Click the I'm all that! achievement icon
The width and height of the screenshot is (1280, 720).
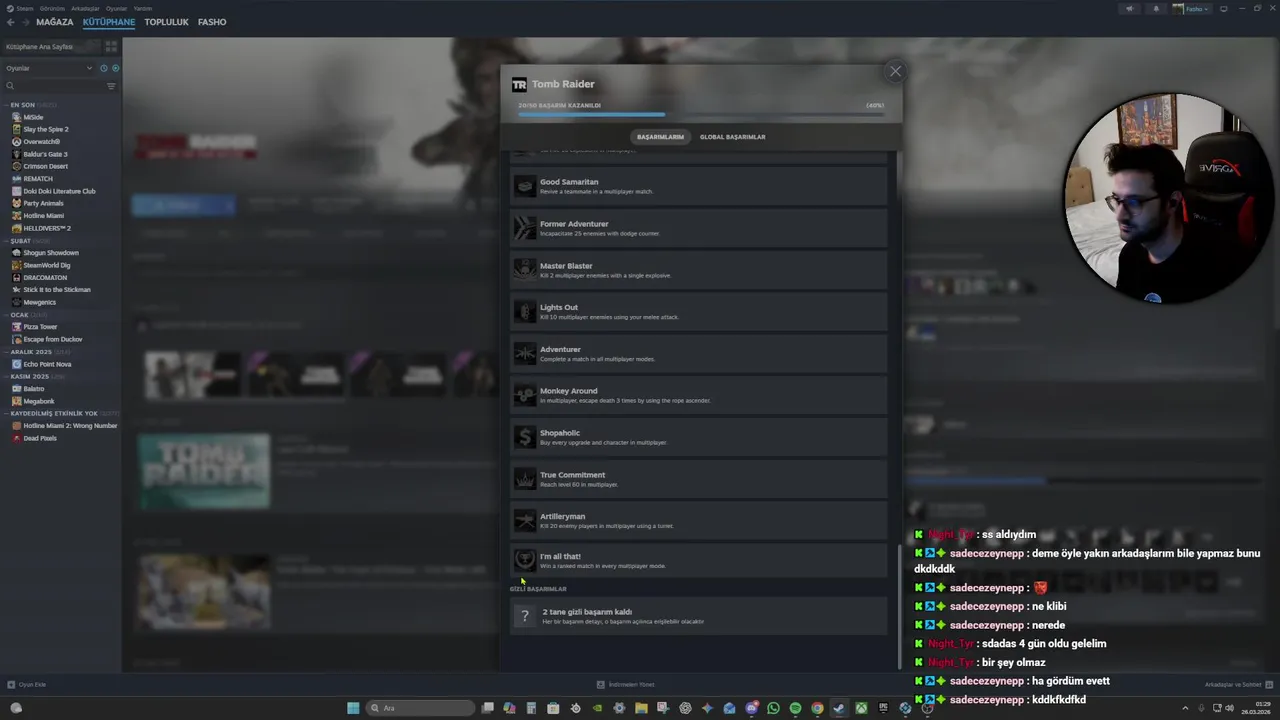tap(525, 561)
